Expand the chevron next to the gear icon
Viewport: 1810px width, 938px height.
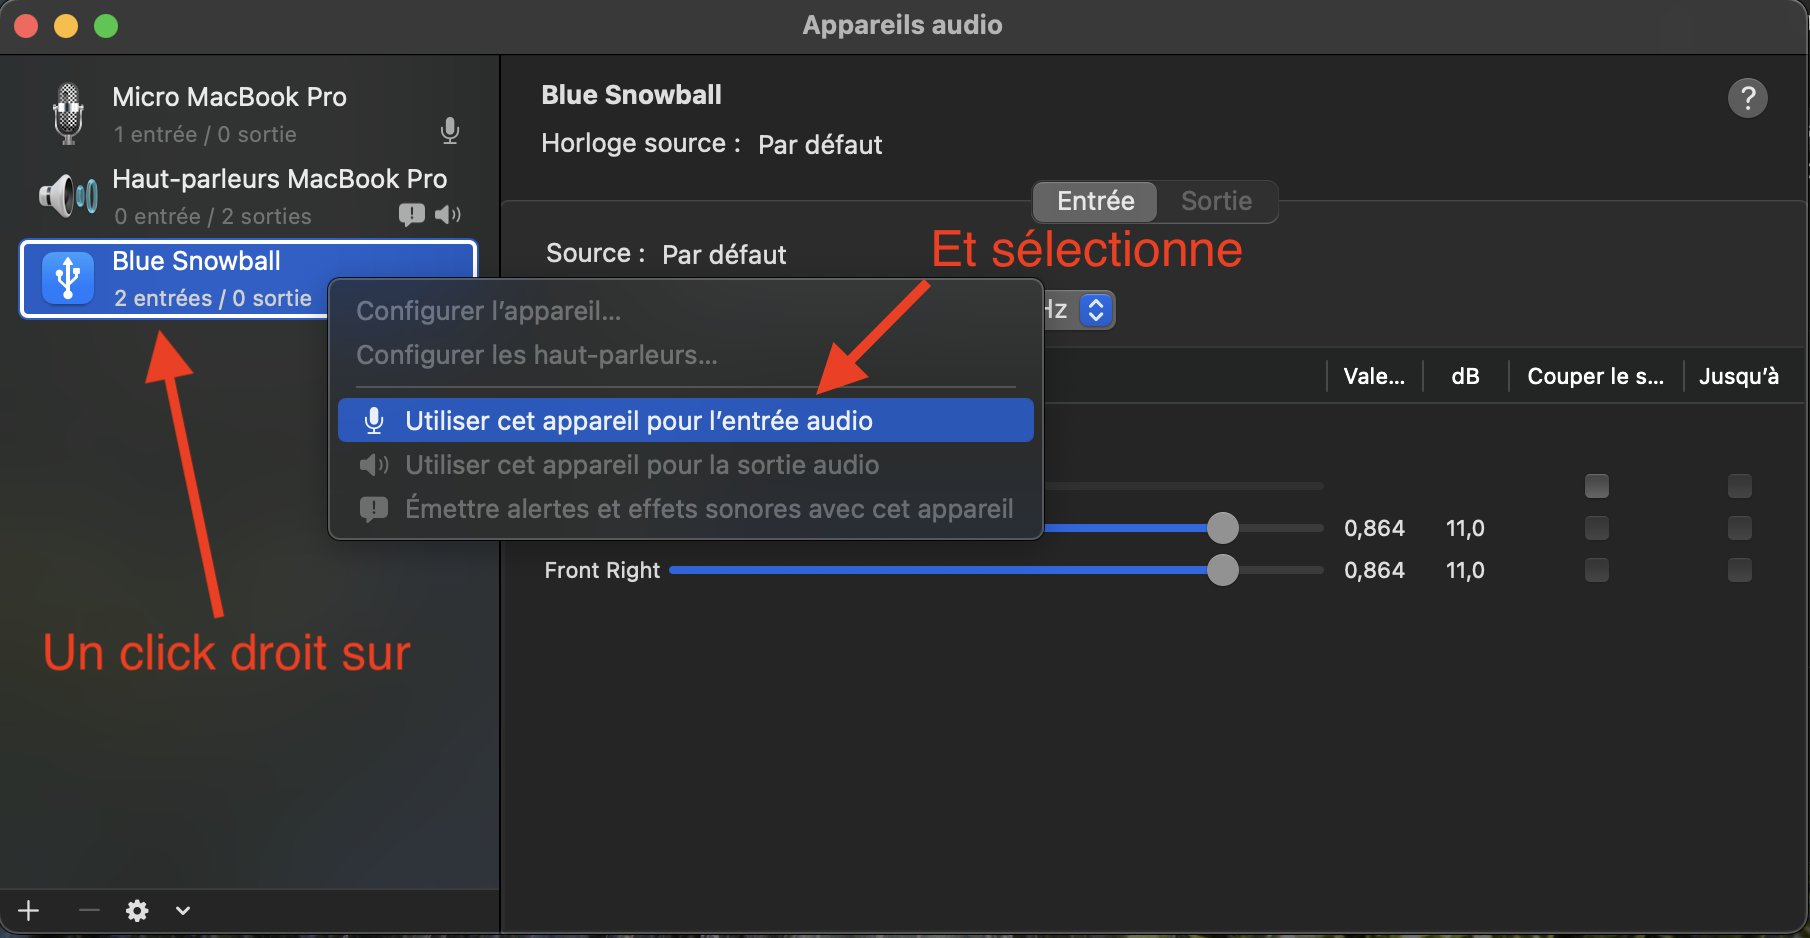tap(183, 910)
